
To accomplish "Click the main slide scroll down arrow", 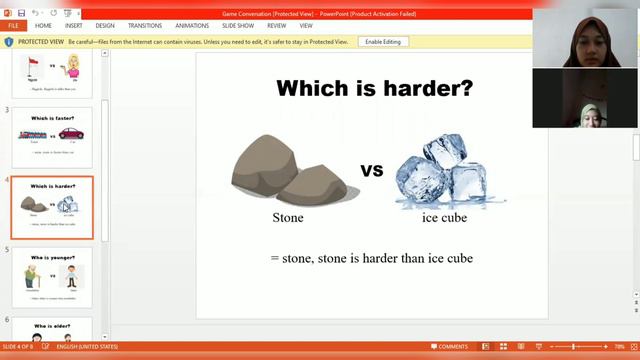I will click(x=636, y=294).
